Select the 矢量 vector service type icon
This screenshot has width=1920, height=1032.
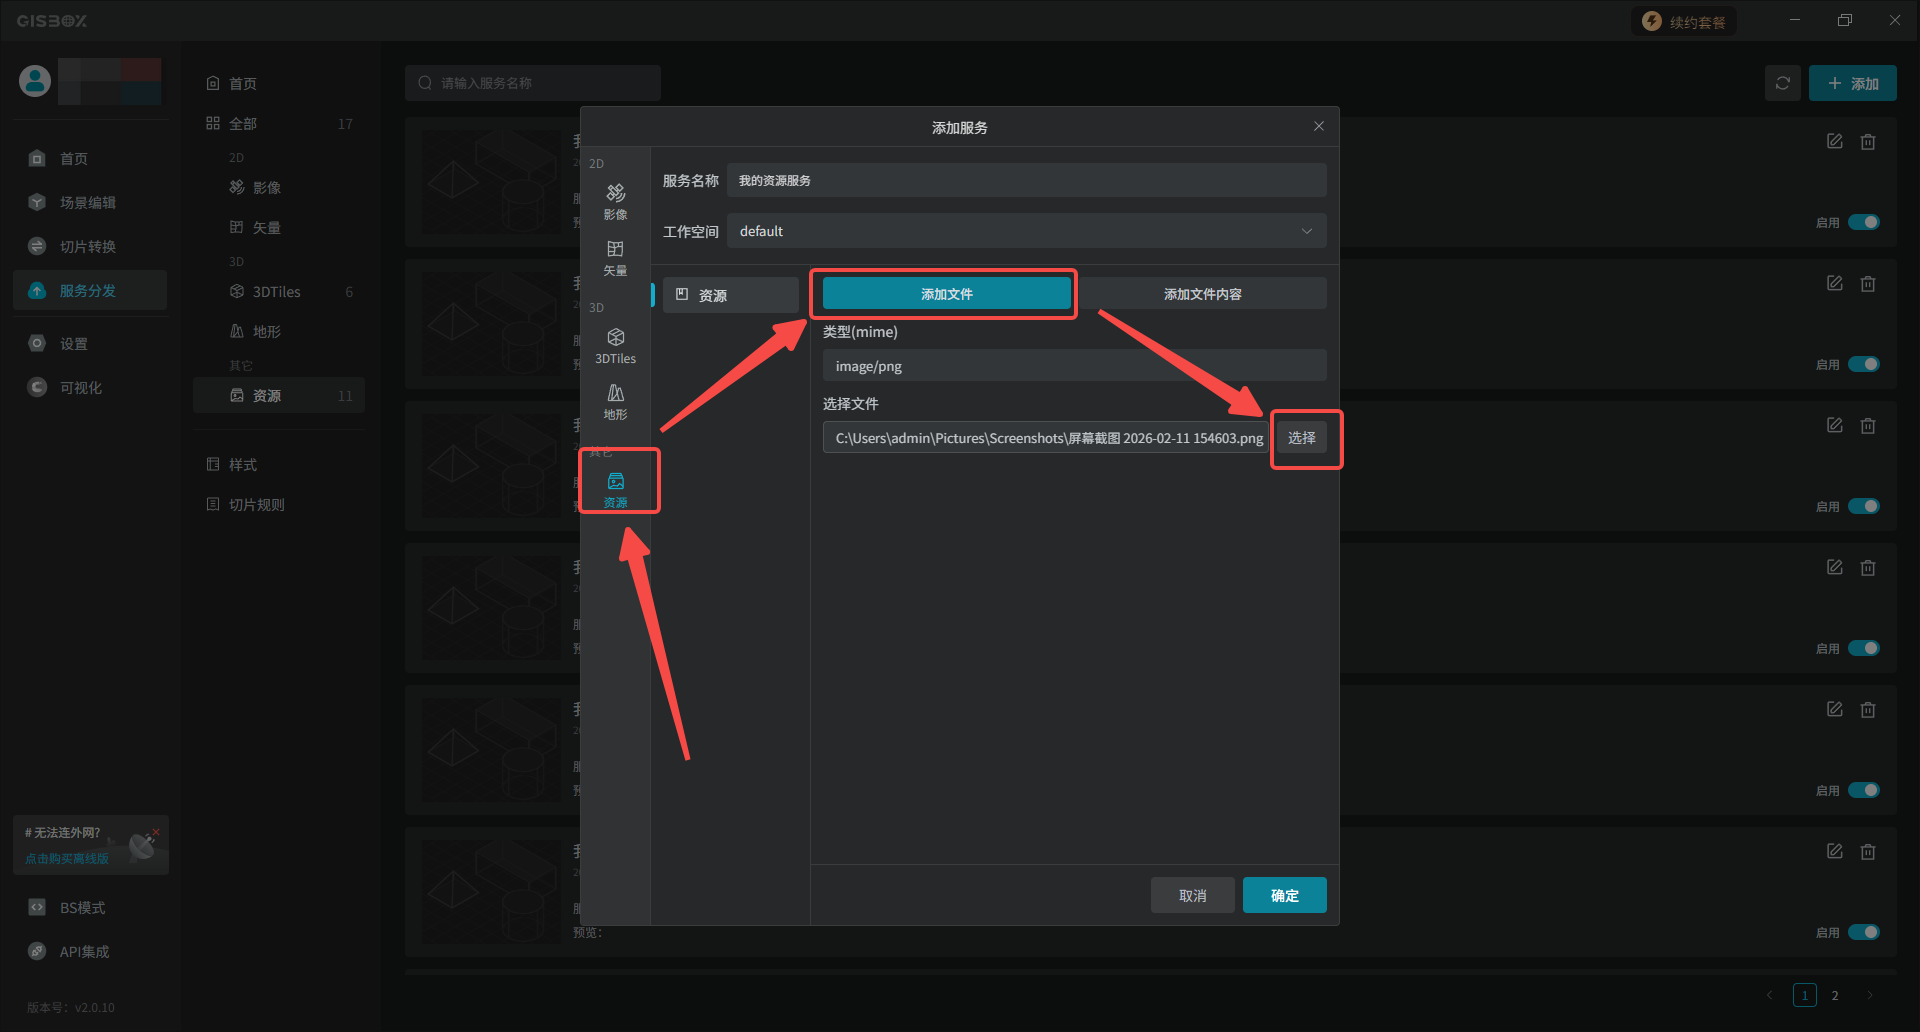tap(615, 257)
